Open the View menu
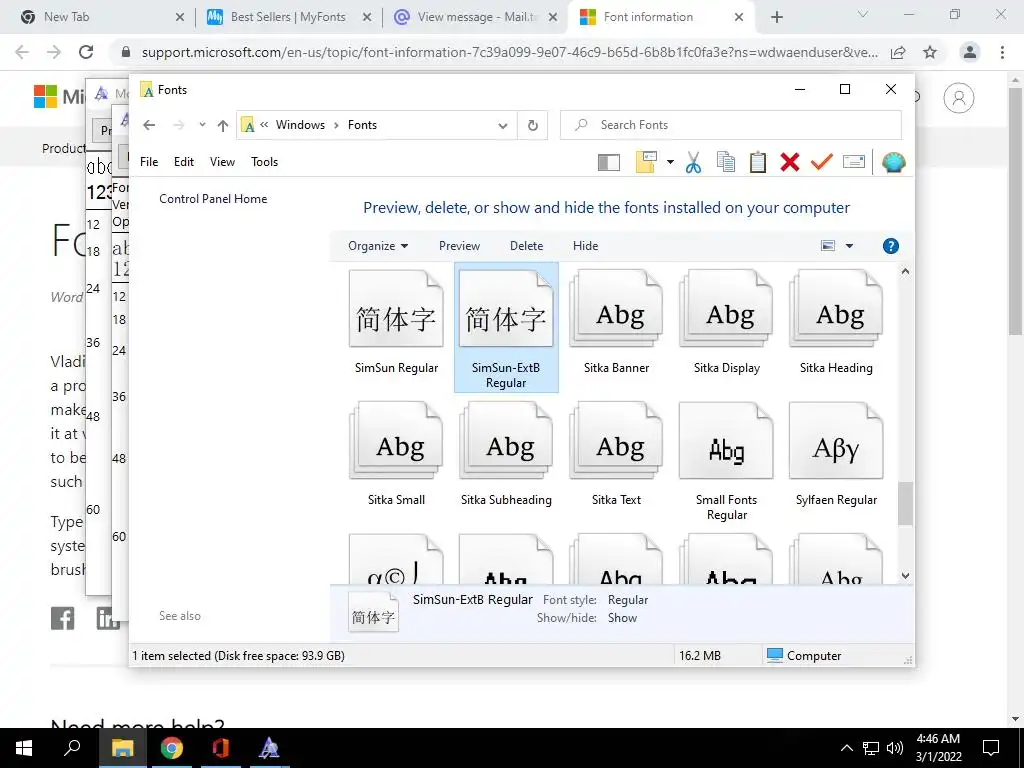This screenshot has width=1024, height=768. 222,162
